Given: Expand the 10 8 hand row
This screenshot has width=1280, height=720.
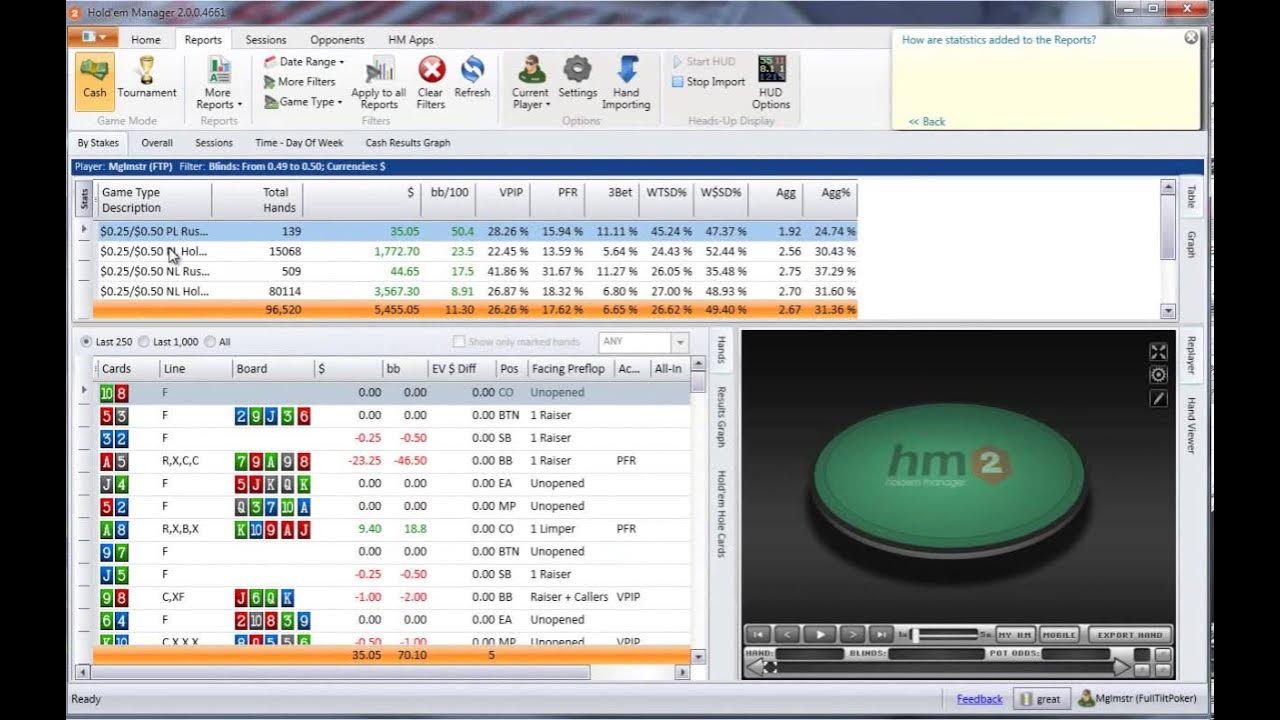Looking at the screenshot, I should pyautogui.click(x=85, y=392).
